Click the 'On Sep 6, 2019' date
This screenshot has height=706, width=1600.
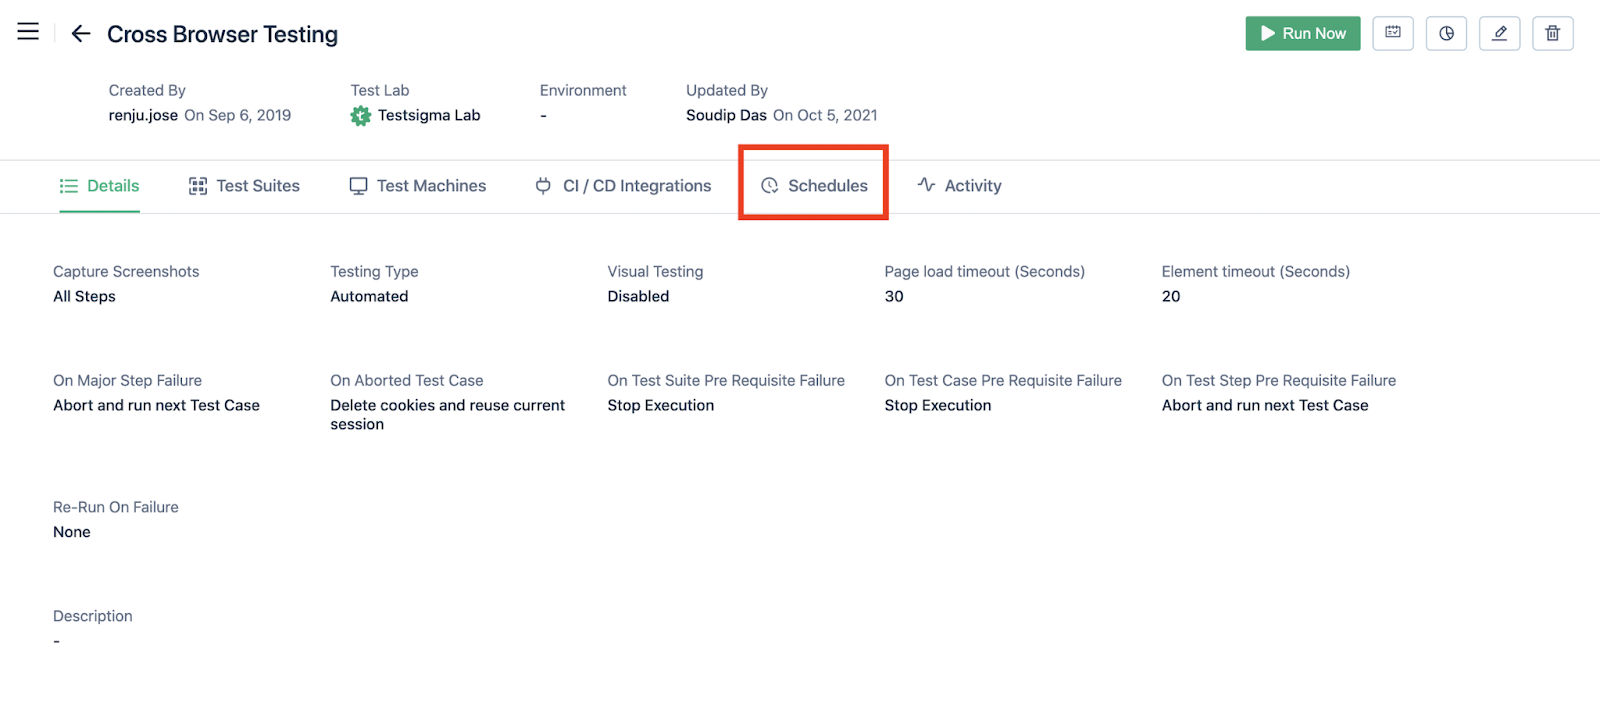click(x=238, y=115)
